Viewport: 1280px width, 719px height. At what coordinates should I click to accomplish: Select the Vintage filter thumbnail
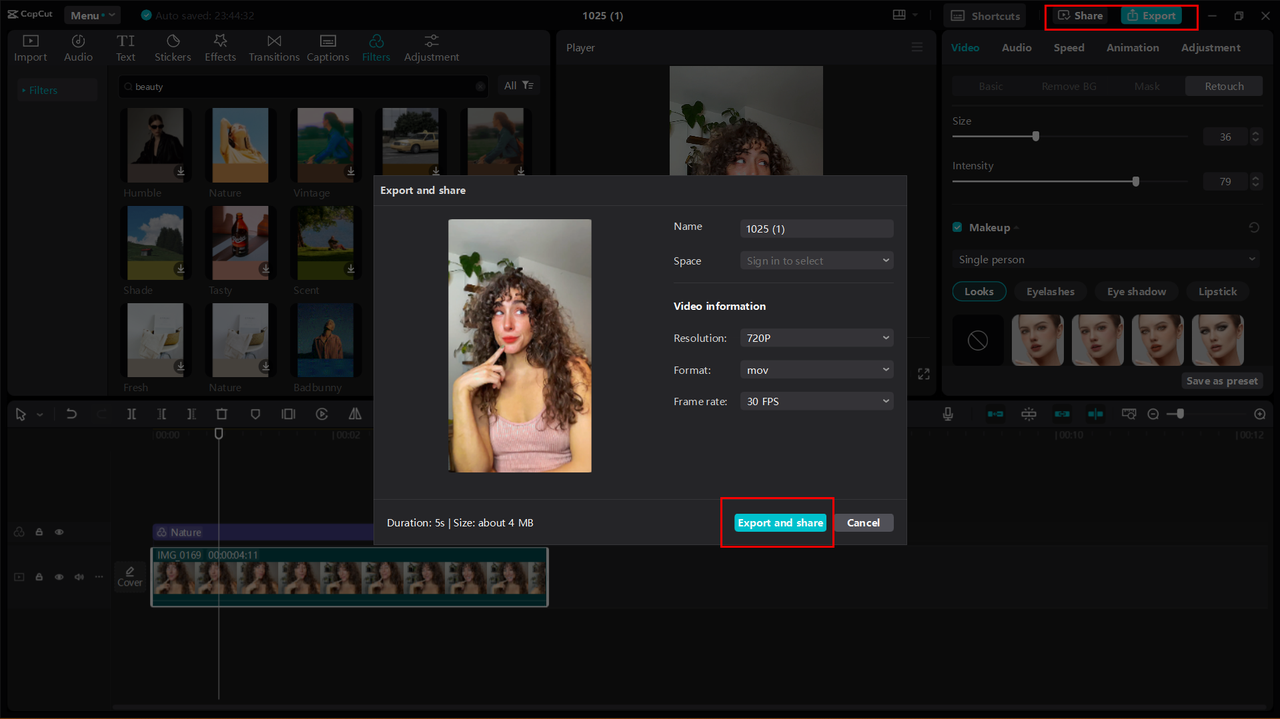click(x=325, y=145)
